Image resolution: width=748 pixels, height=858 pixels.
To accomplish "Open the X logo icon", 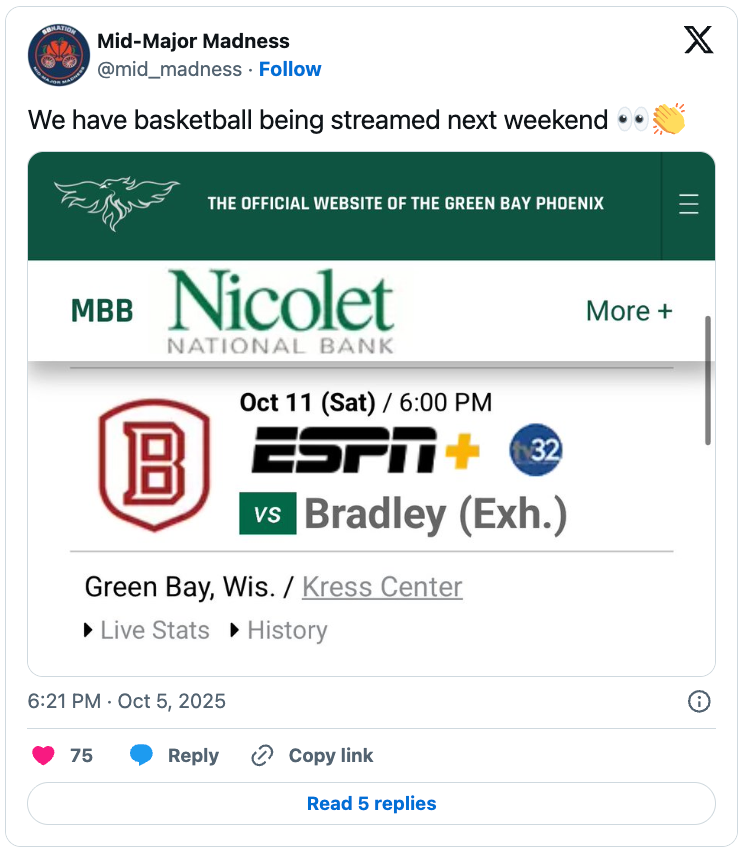I will click(x=699, y=41).
